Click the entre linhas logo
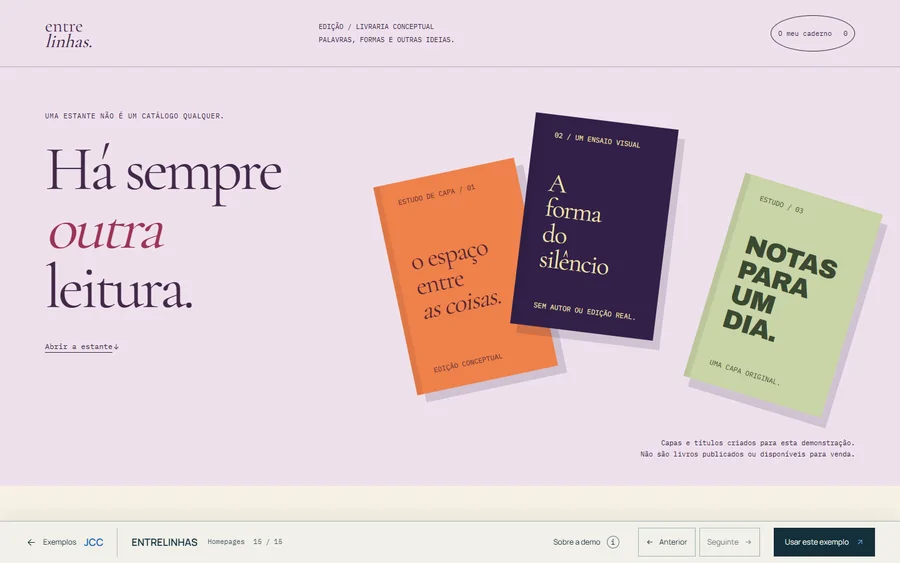Image resolution: width=900 pixels, height=563 pixels. [68, 34]
